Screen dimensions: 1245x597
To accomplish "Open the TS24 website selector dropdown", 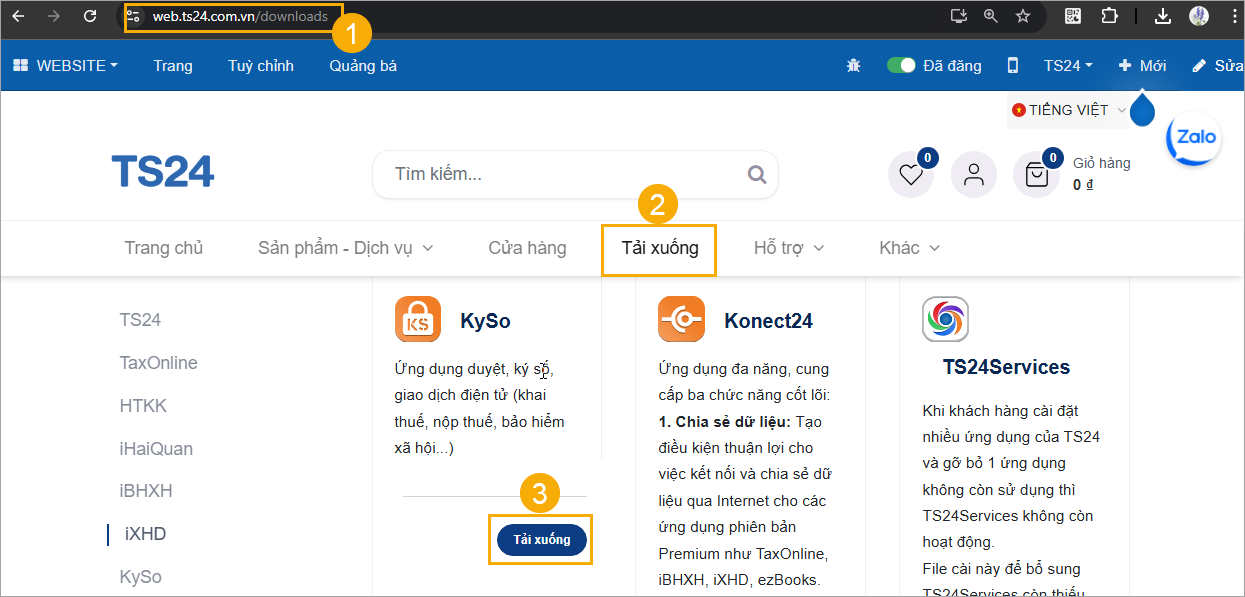I will pos(1068,65).
